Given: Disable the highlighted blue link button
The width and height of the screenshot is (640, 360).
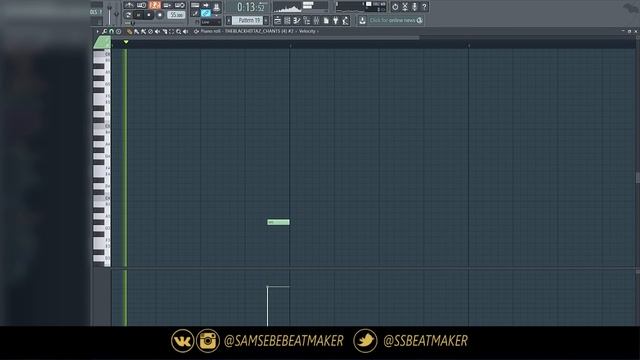Looking at the screenshot, I should 205,13.
